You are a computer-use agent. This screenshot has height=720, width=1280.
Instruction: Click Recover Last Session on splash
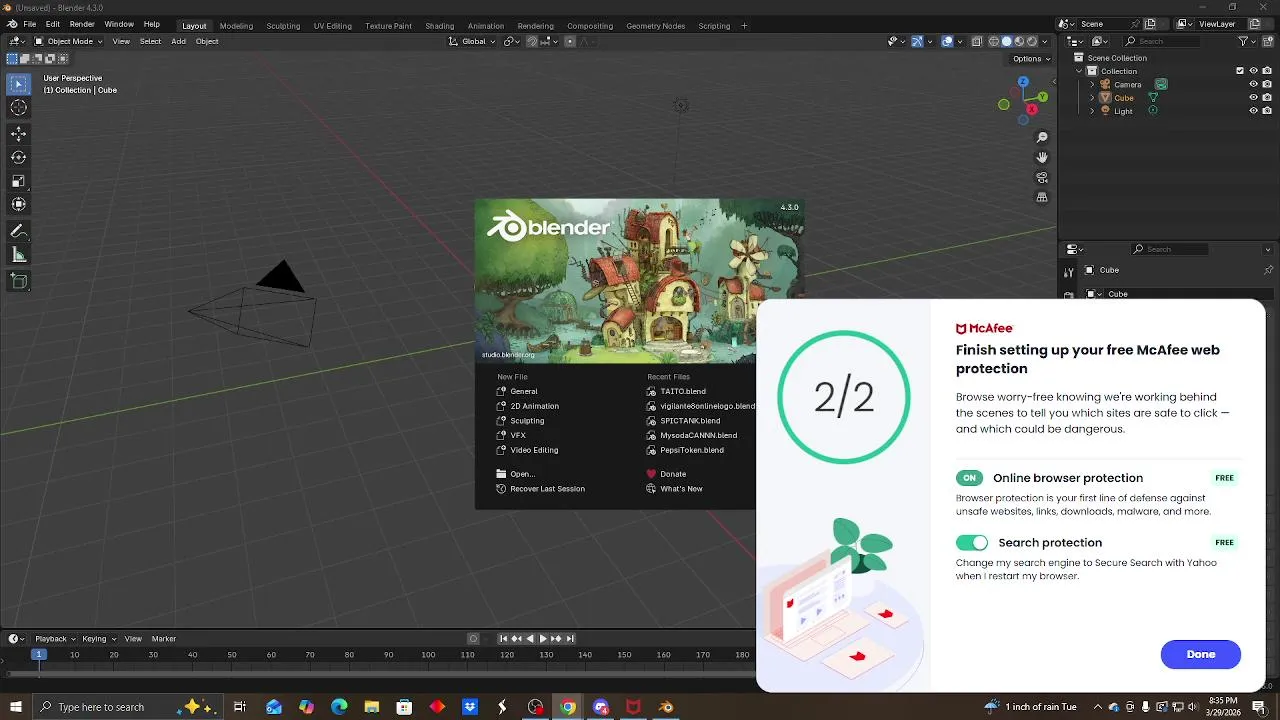[547, 489]
